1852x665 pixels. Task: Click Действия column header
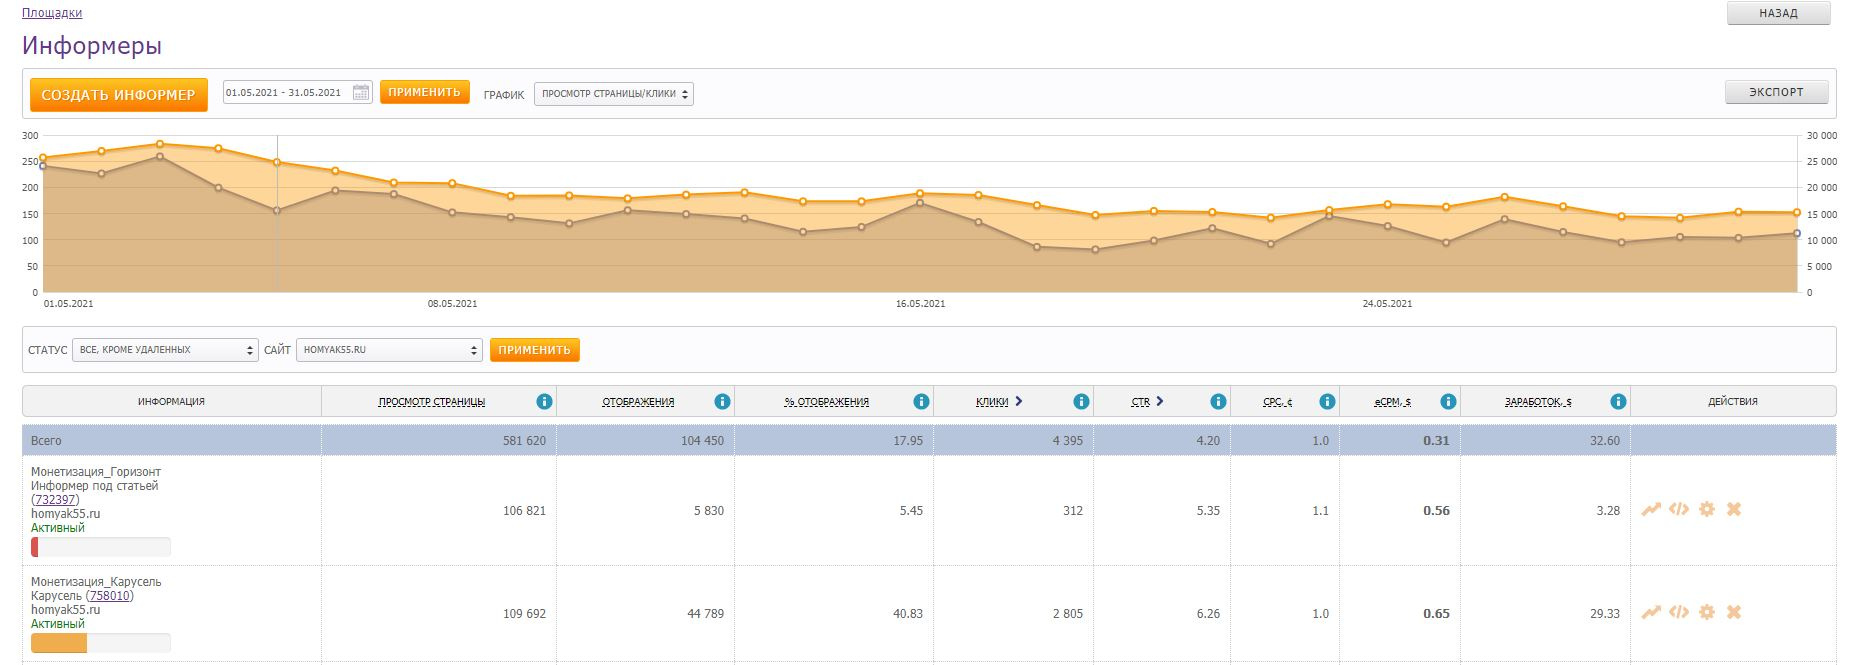(x=1733, y=402)
